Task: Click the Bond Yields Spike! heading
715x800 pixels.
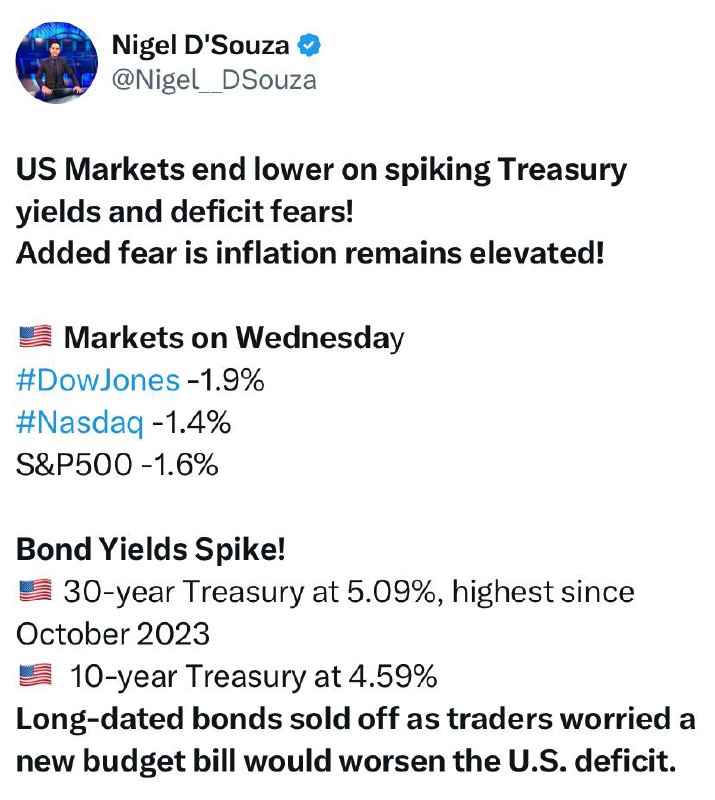Action: [x=151, y=550]
